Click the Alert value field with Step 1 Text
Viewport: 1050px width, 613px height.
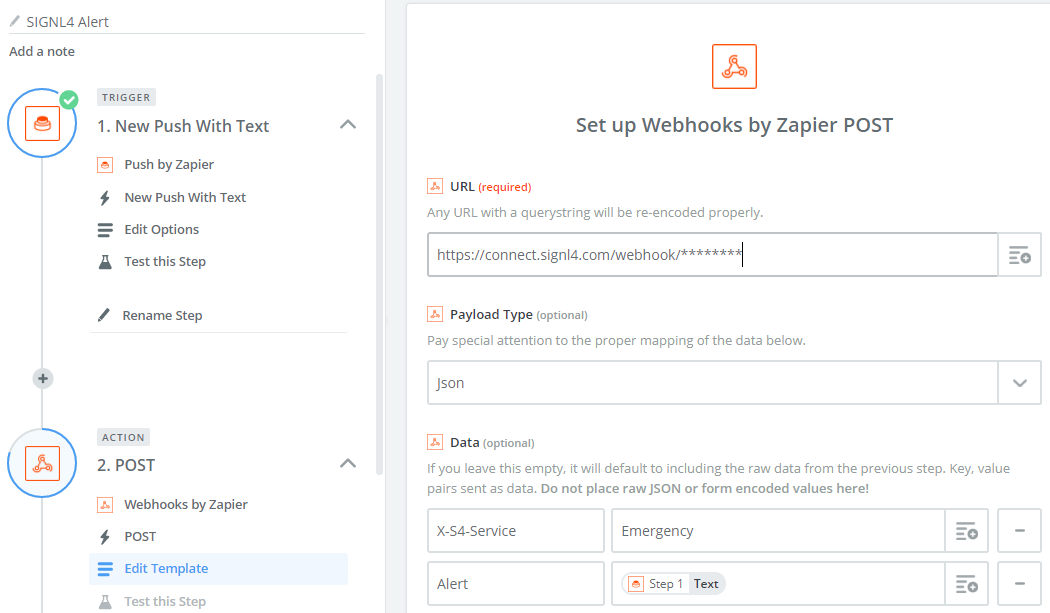click(x=778, y=584)
